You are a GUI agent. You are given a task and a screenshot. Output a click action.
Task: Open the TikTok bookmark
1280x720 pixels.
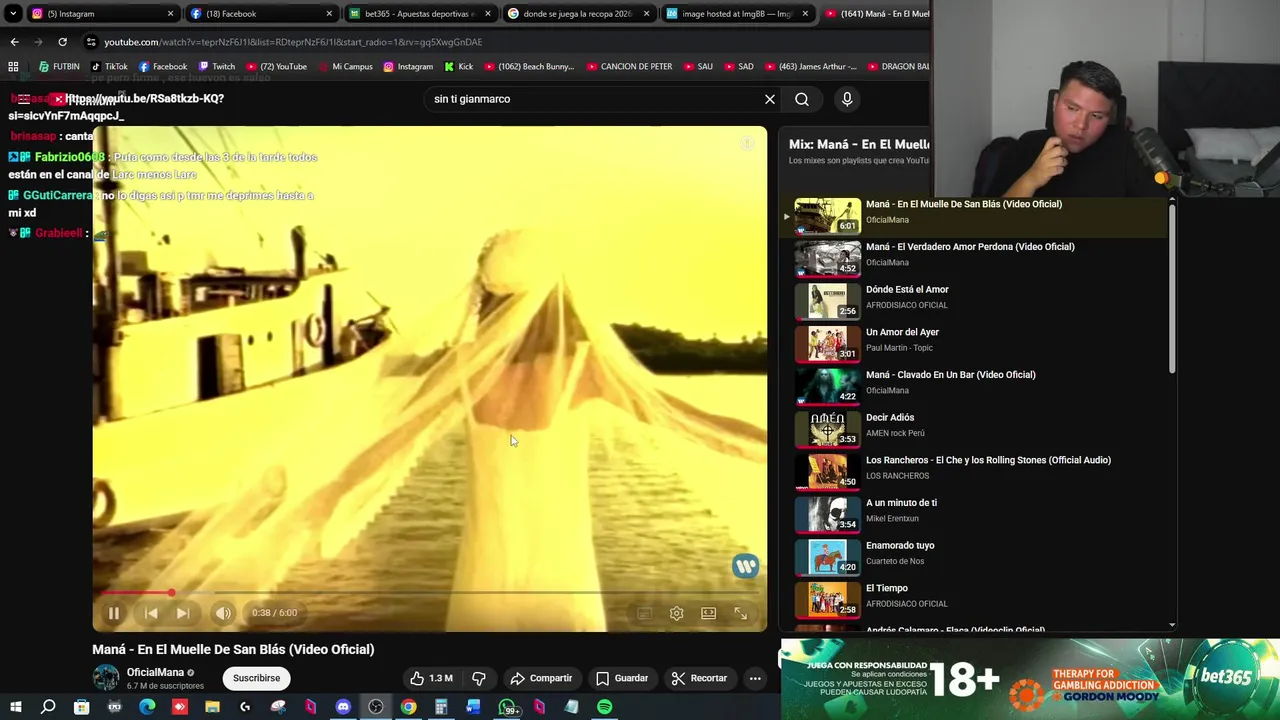pos(108,67)
